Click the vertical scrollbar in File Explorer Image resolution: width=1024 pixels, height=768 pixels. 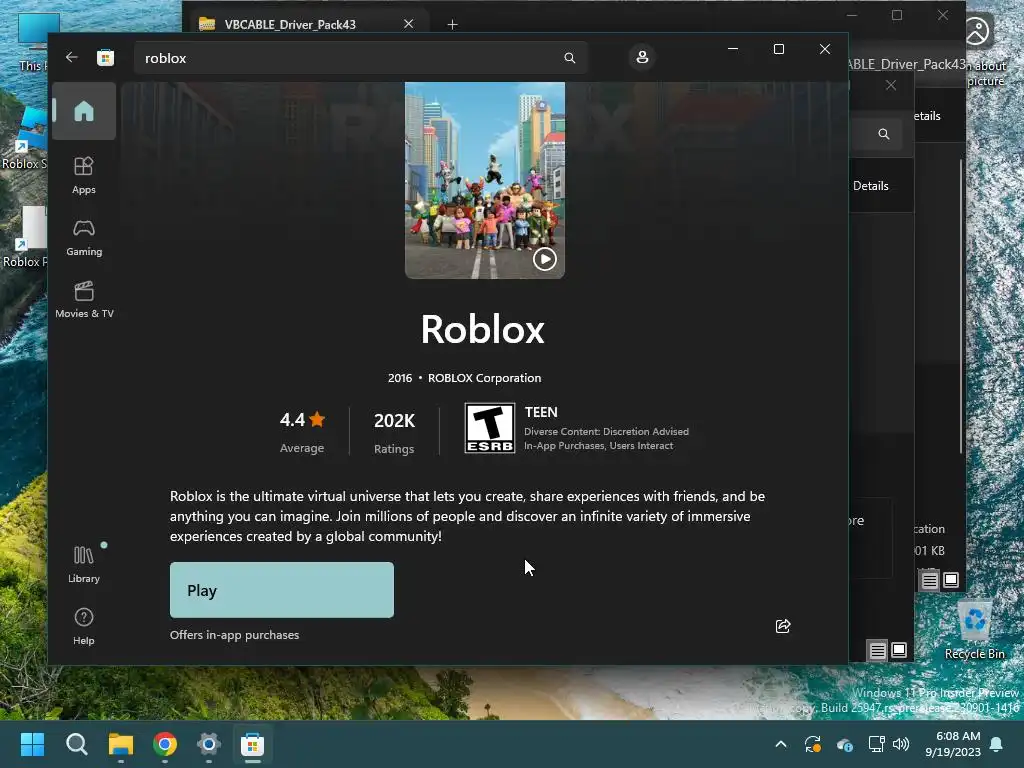962,307
